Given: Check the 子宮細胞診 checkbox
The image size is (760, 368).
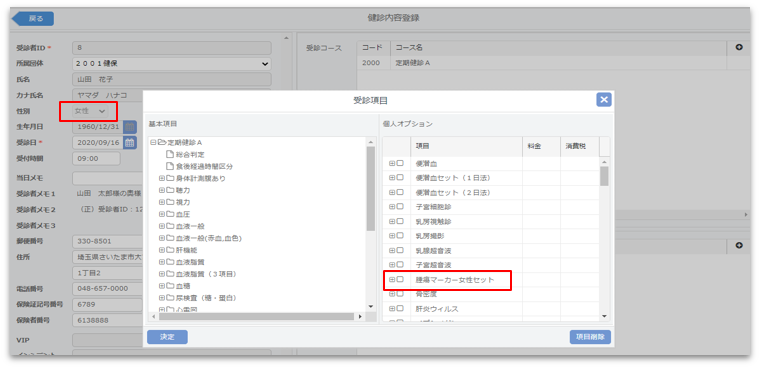Looking at the screenshot, I should coord(400,207).
